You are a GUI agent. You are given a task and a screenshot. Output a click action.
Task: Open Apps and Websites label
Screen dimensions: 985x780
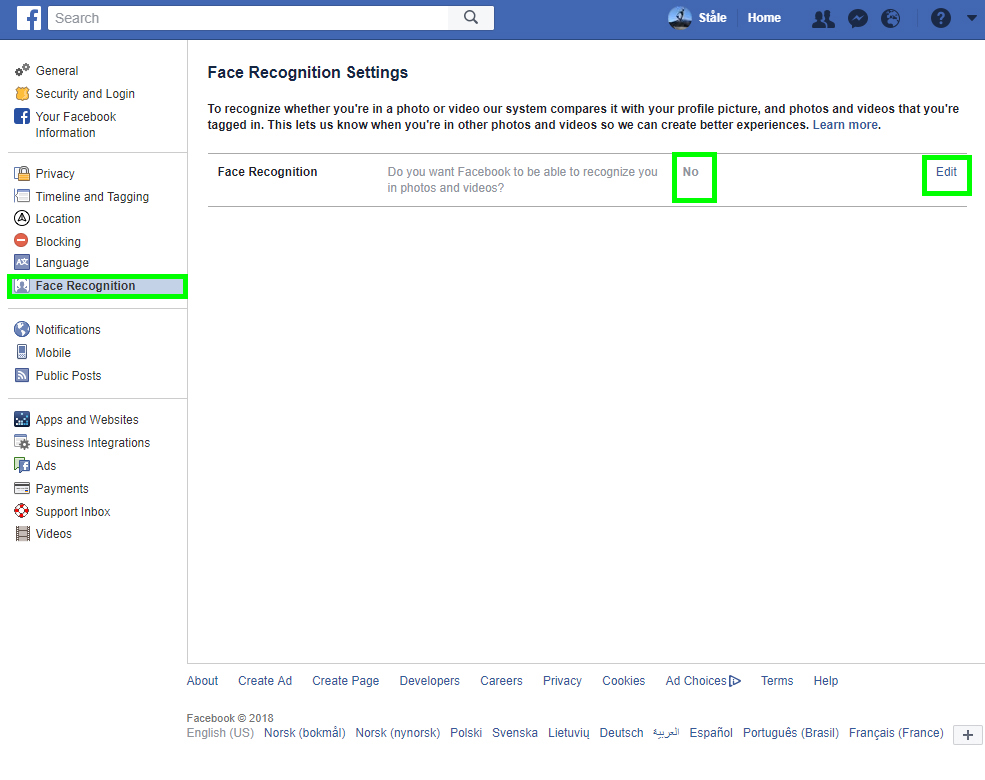[x=87, y=420]
